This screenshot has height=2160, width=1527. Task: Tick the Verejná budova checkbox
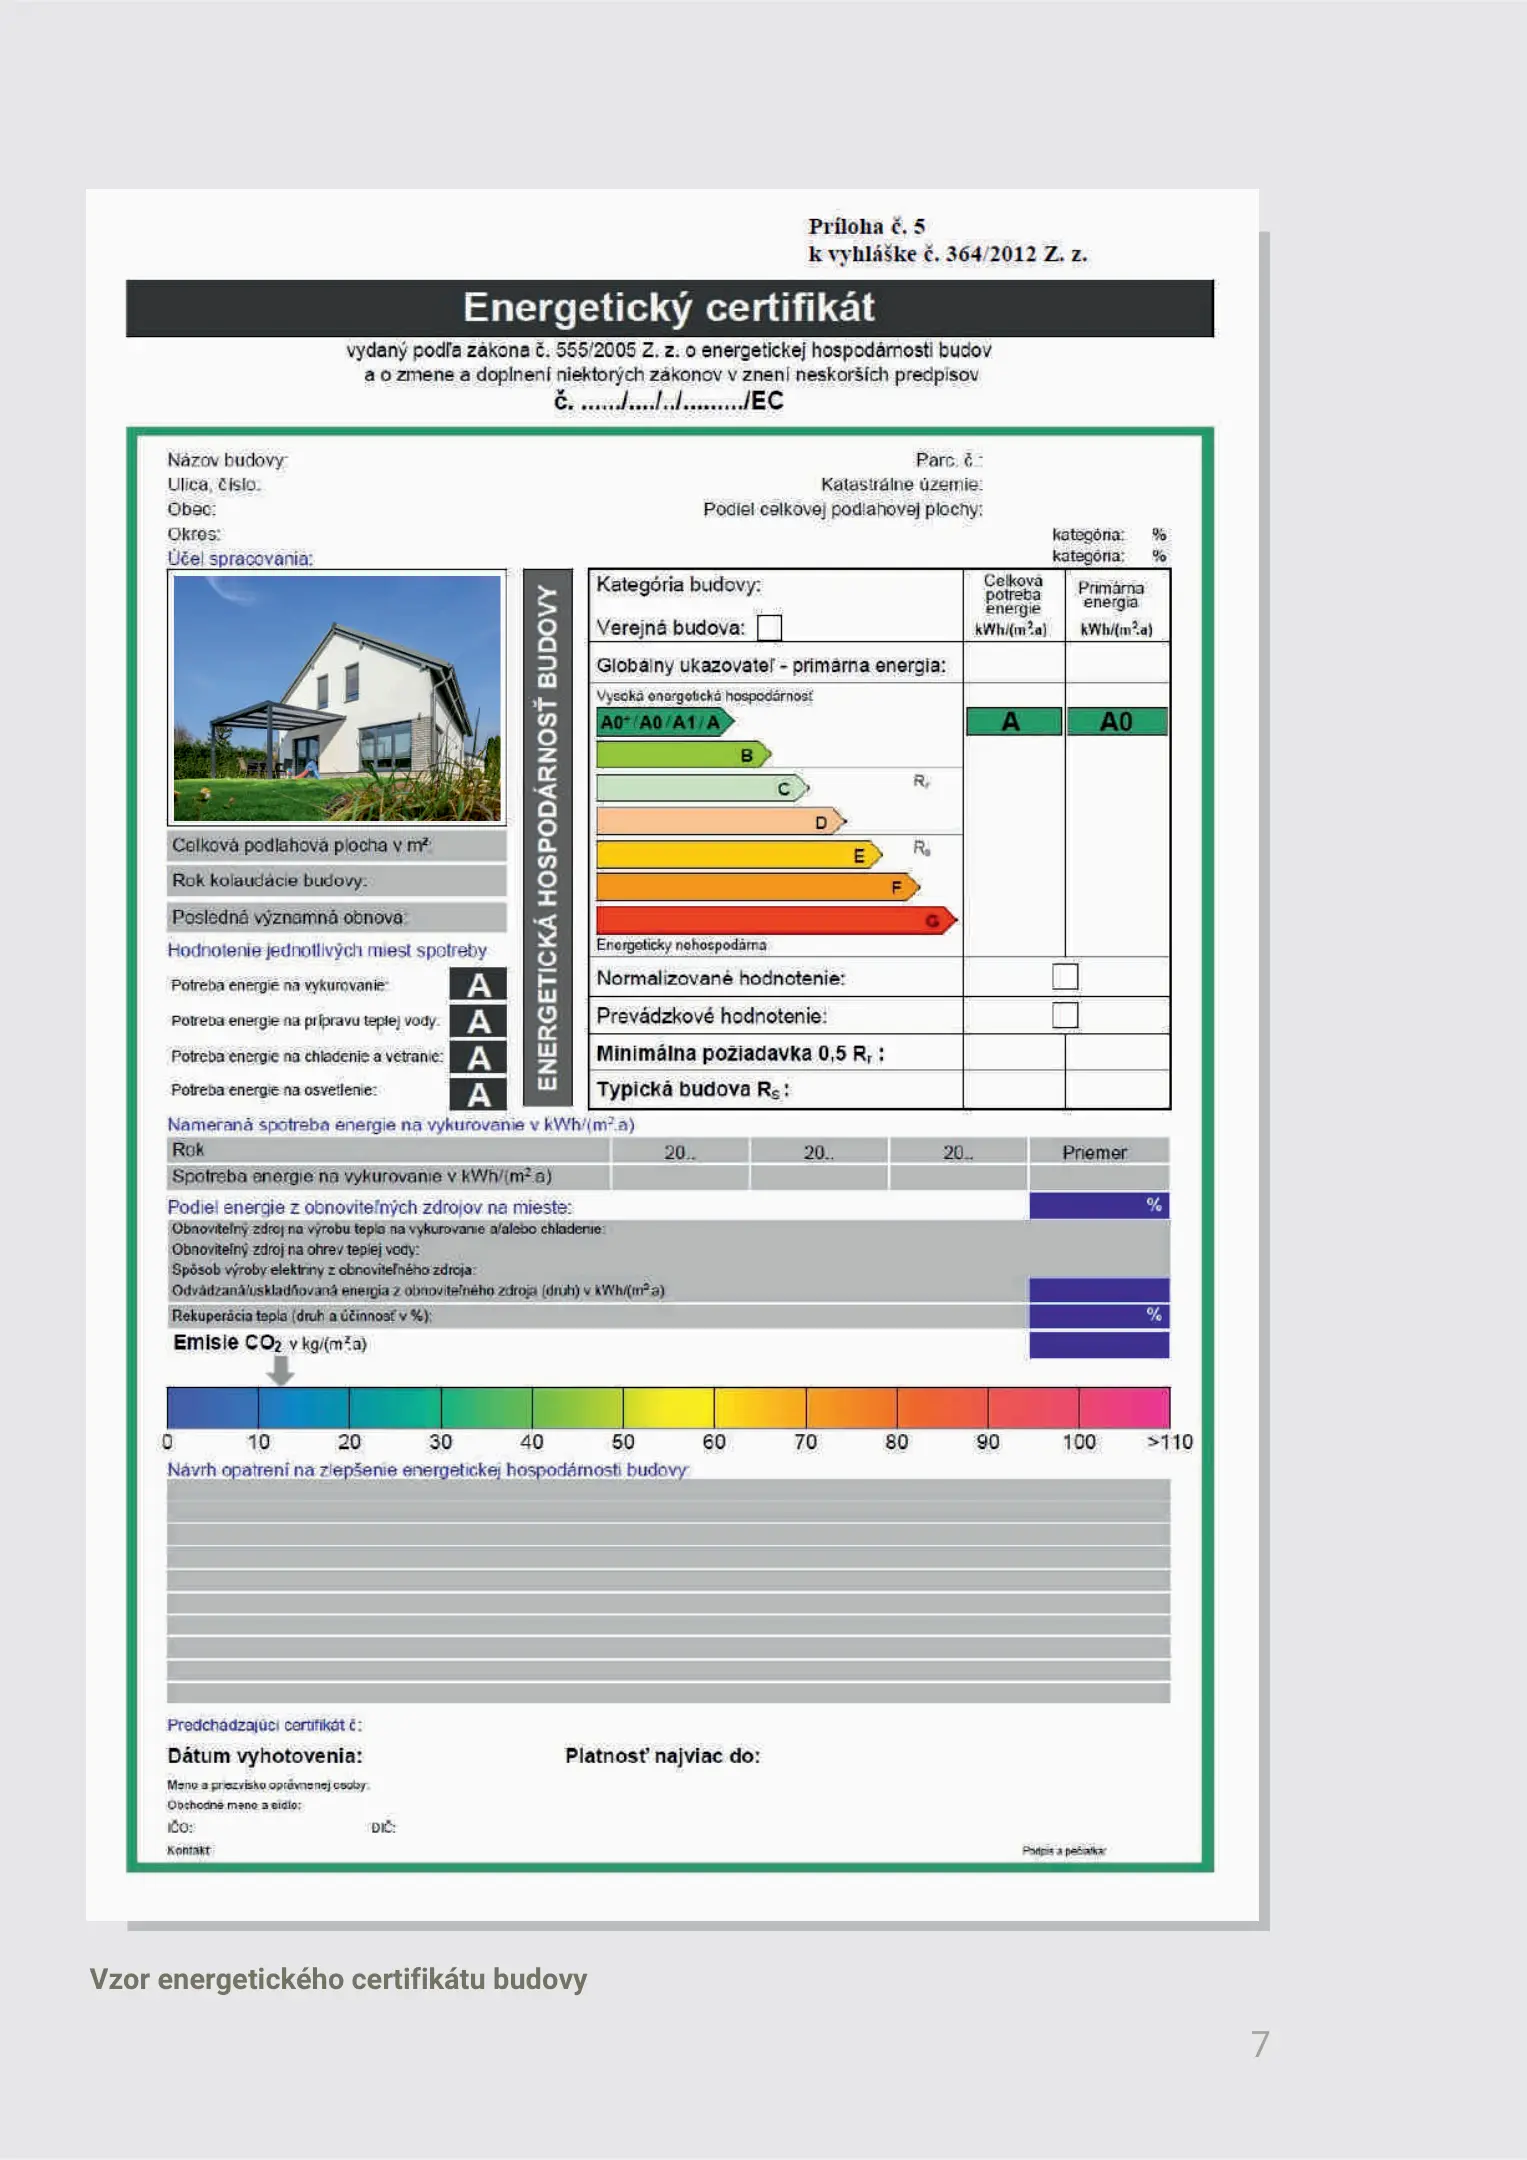(x=769, y=628)
